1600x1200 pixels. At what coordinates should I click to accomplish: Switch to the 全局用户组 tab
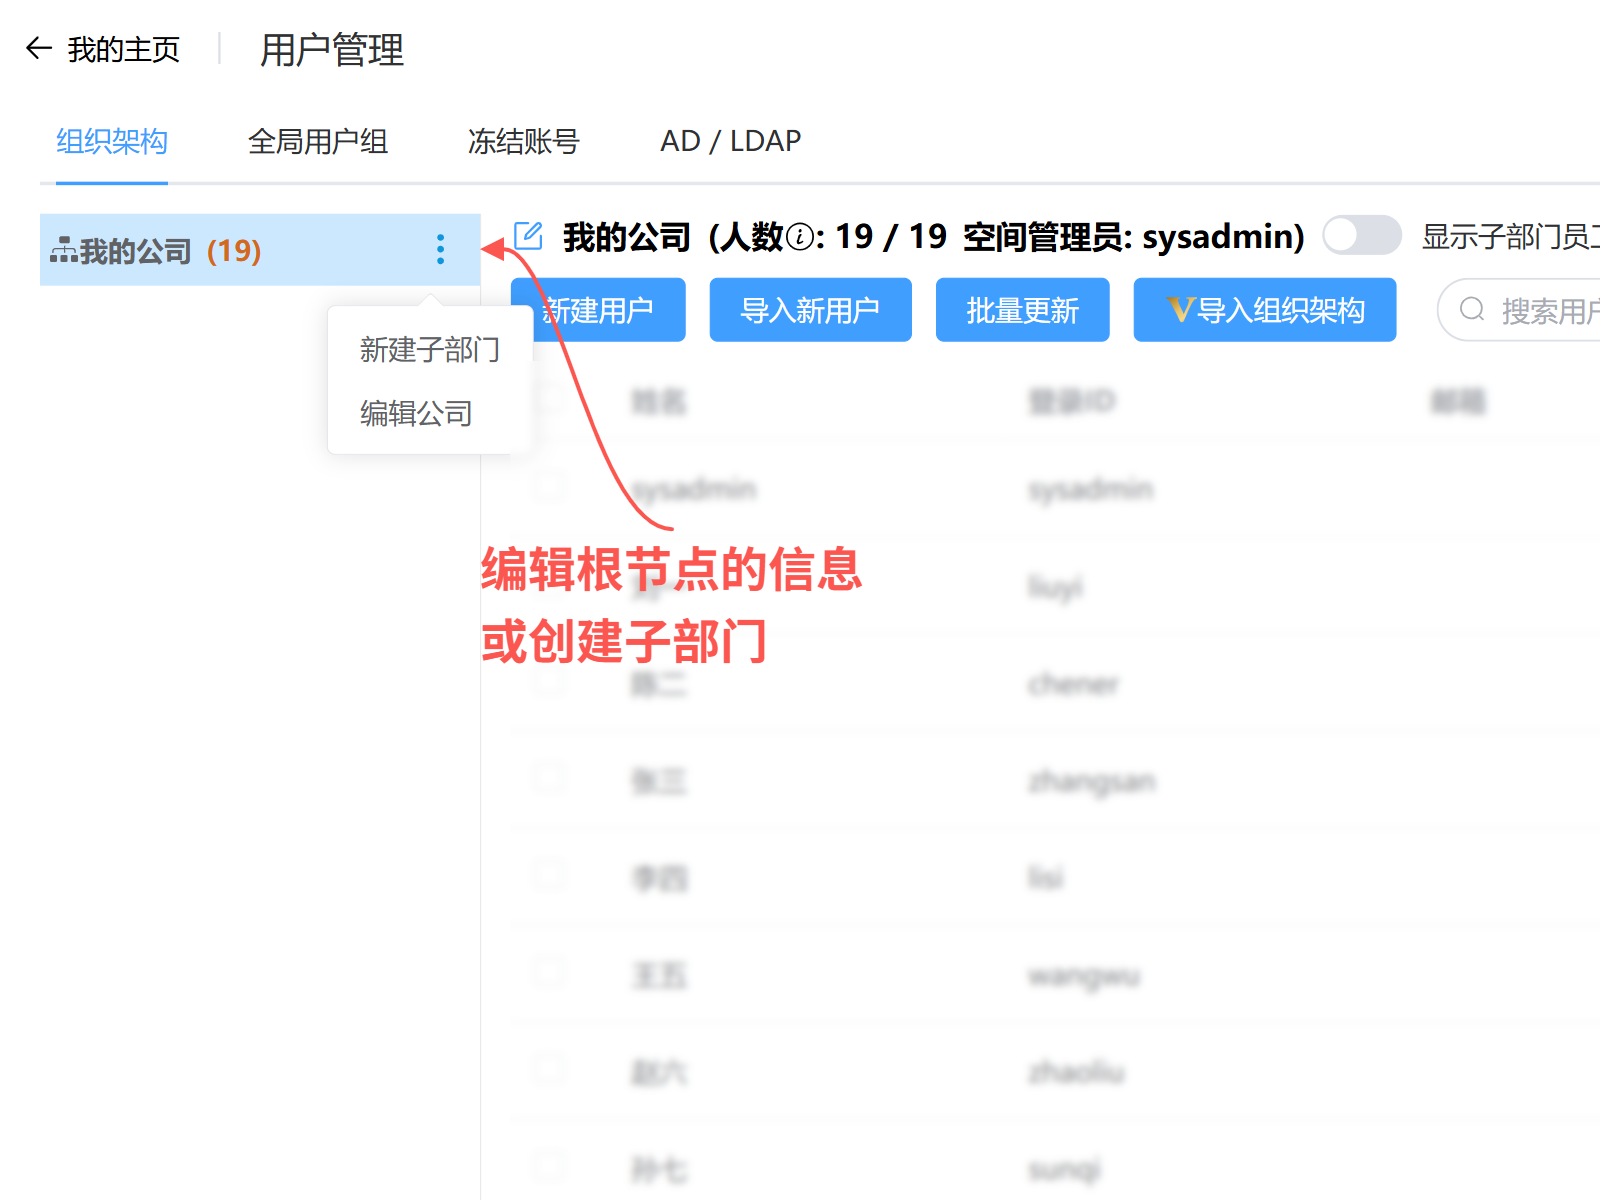point(318,141)
